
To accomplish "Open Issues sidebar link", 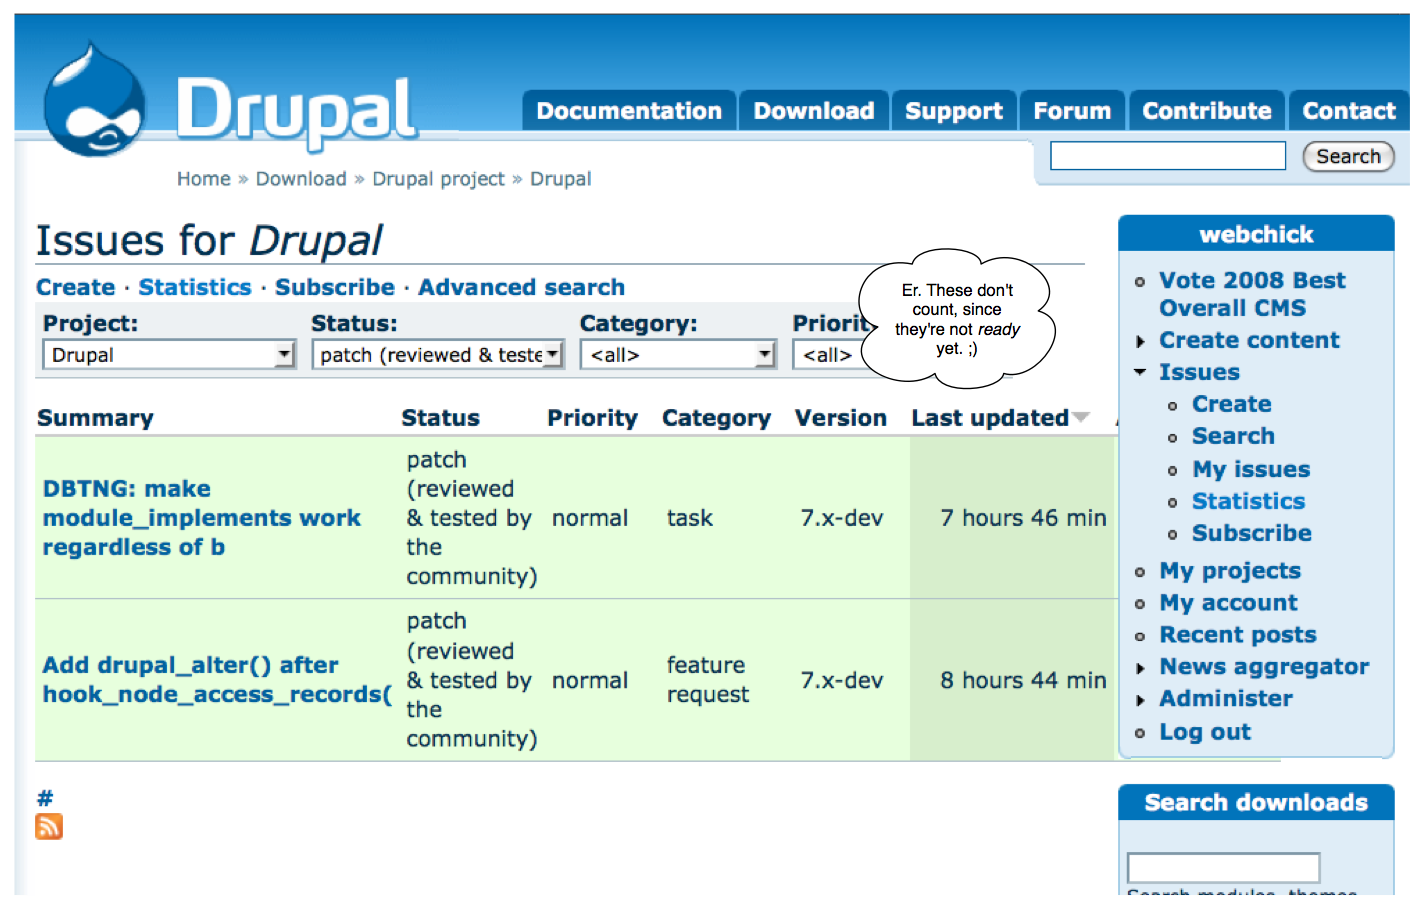I will (x=1199, y=372).
